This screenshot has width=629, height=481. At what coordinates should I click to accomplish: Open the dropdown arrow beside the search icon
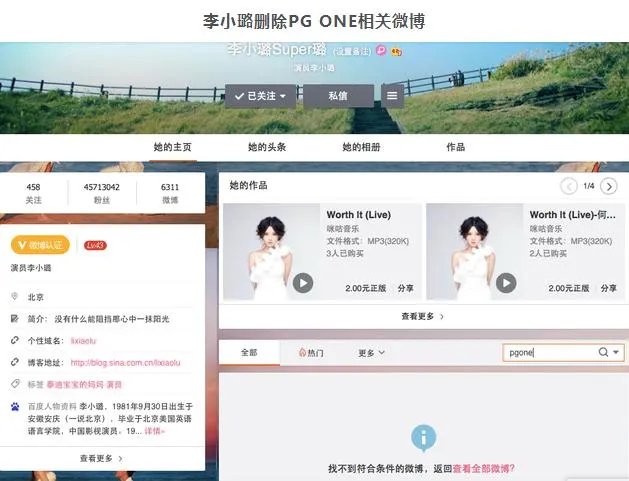[x=616, y=352]
